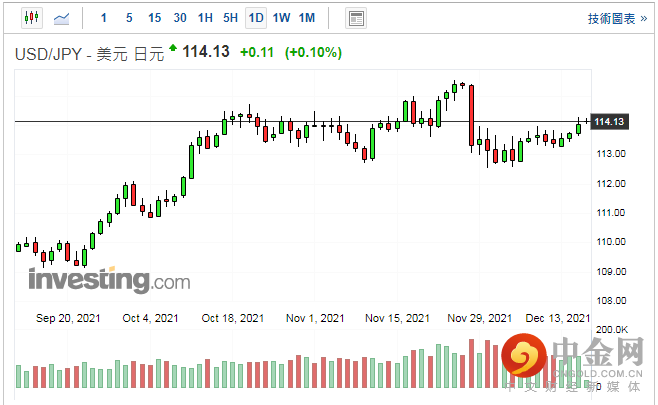Click the Sep 20, 2021 date label
Image resolution: width=658 pixels, height=405 pixels.
[x=68, y=318]
